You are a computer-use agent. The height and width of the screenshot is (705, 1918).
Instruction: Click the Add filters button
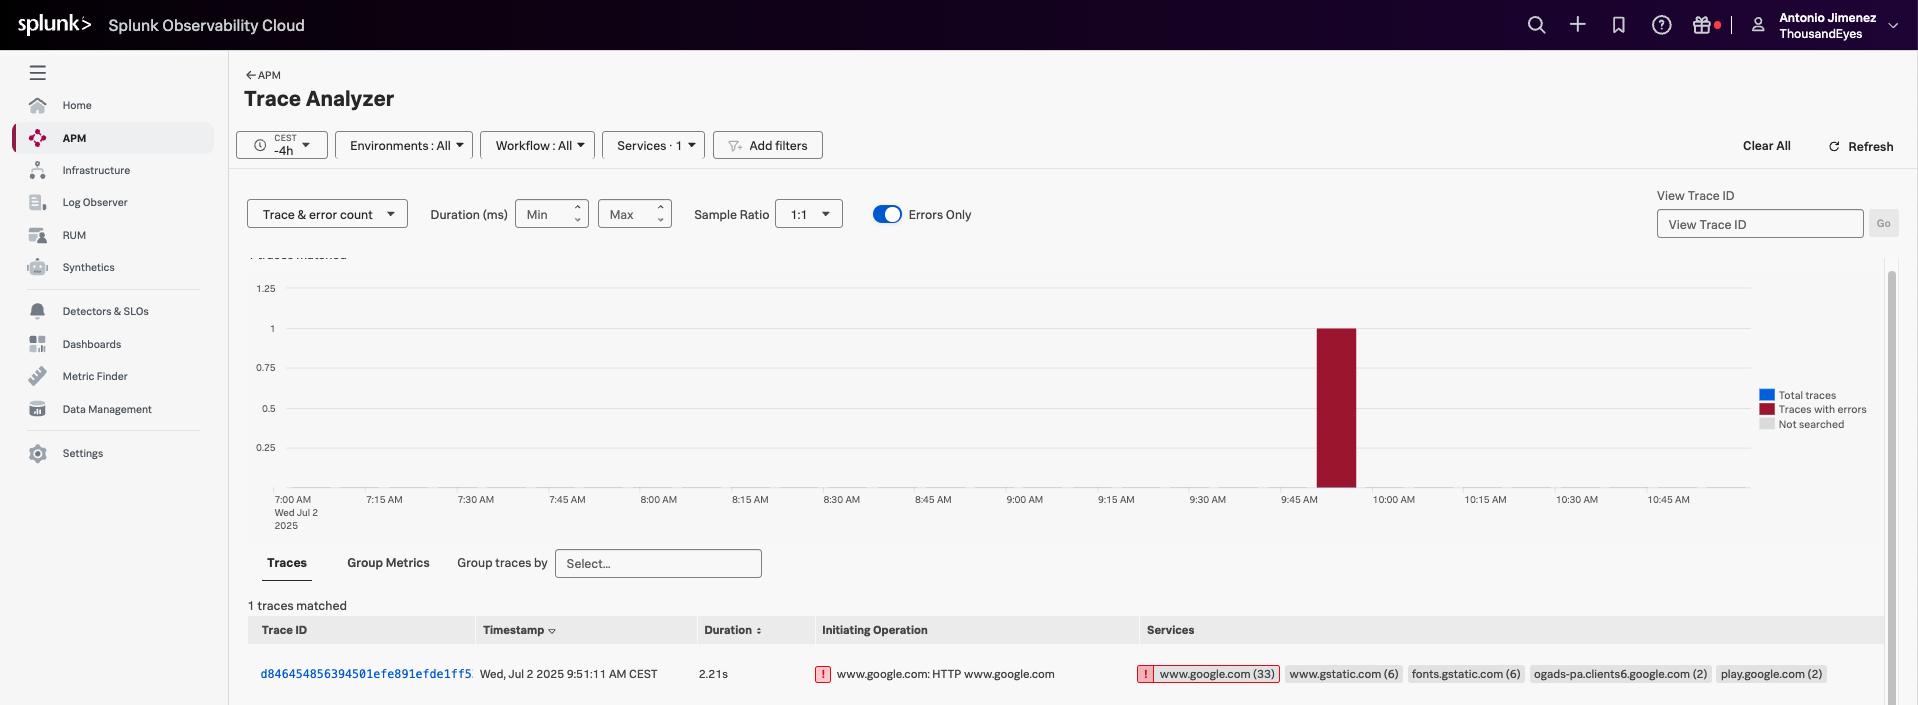point(768,145)
